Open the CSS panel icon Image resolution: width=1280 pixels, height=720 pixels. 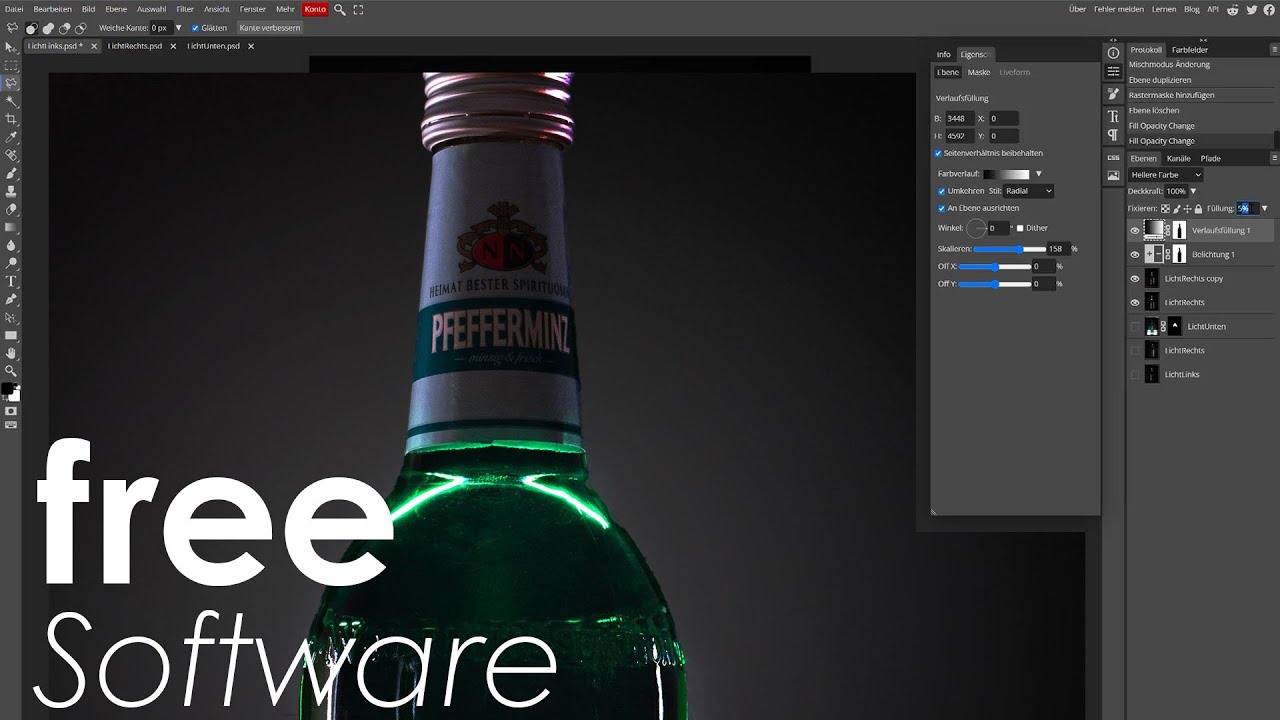pyautogui.click(x=1113, y=157)
